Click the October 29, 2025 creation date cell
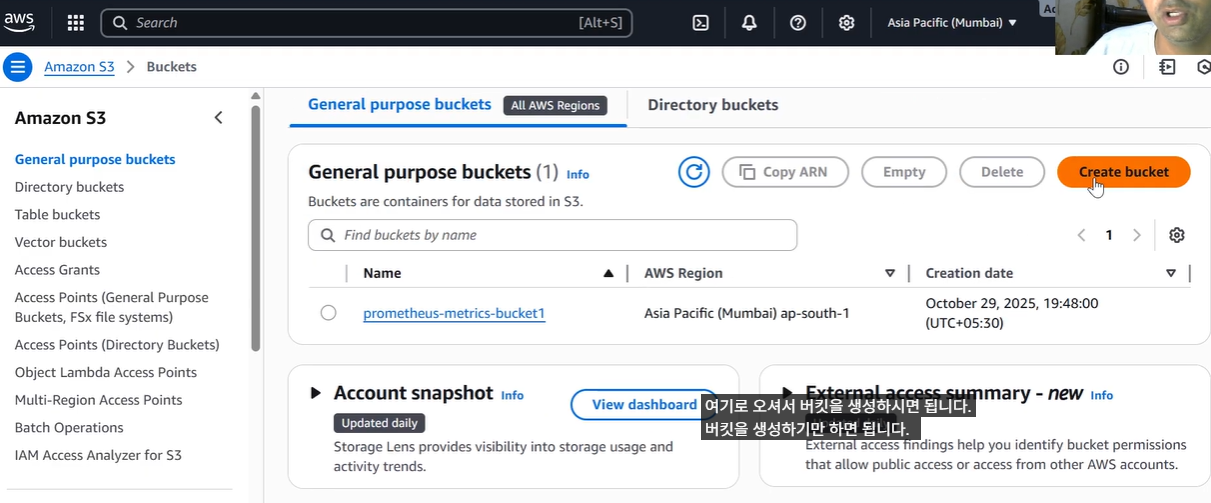 [1012, 313]
